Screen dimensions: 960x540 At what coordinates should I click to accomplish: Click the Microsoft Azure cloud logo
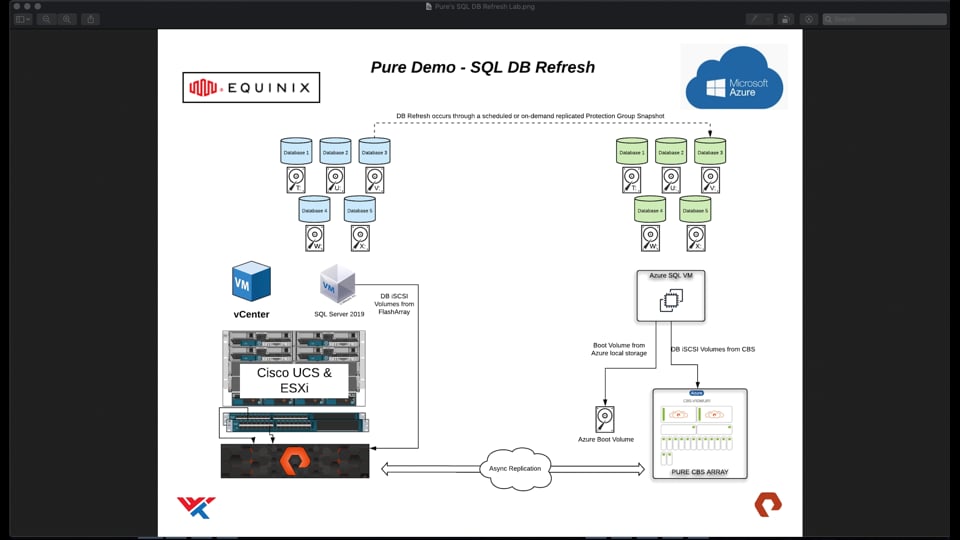coord(734,78)
